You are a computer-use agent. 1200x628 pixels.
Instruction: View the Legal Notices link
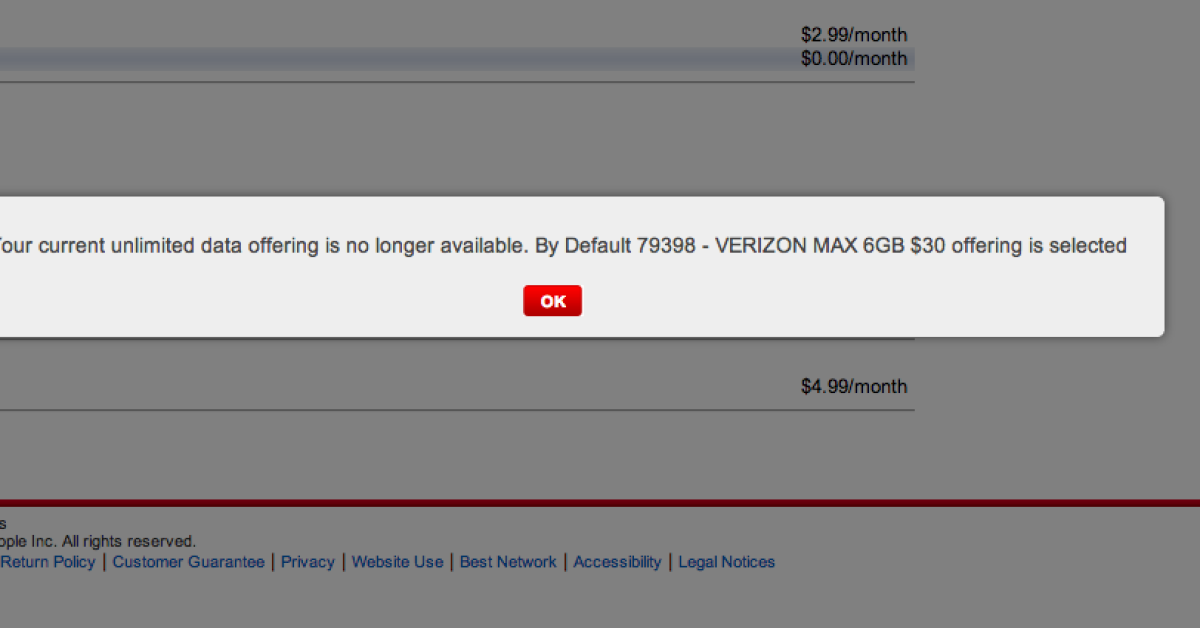726,562
